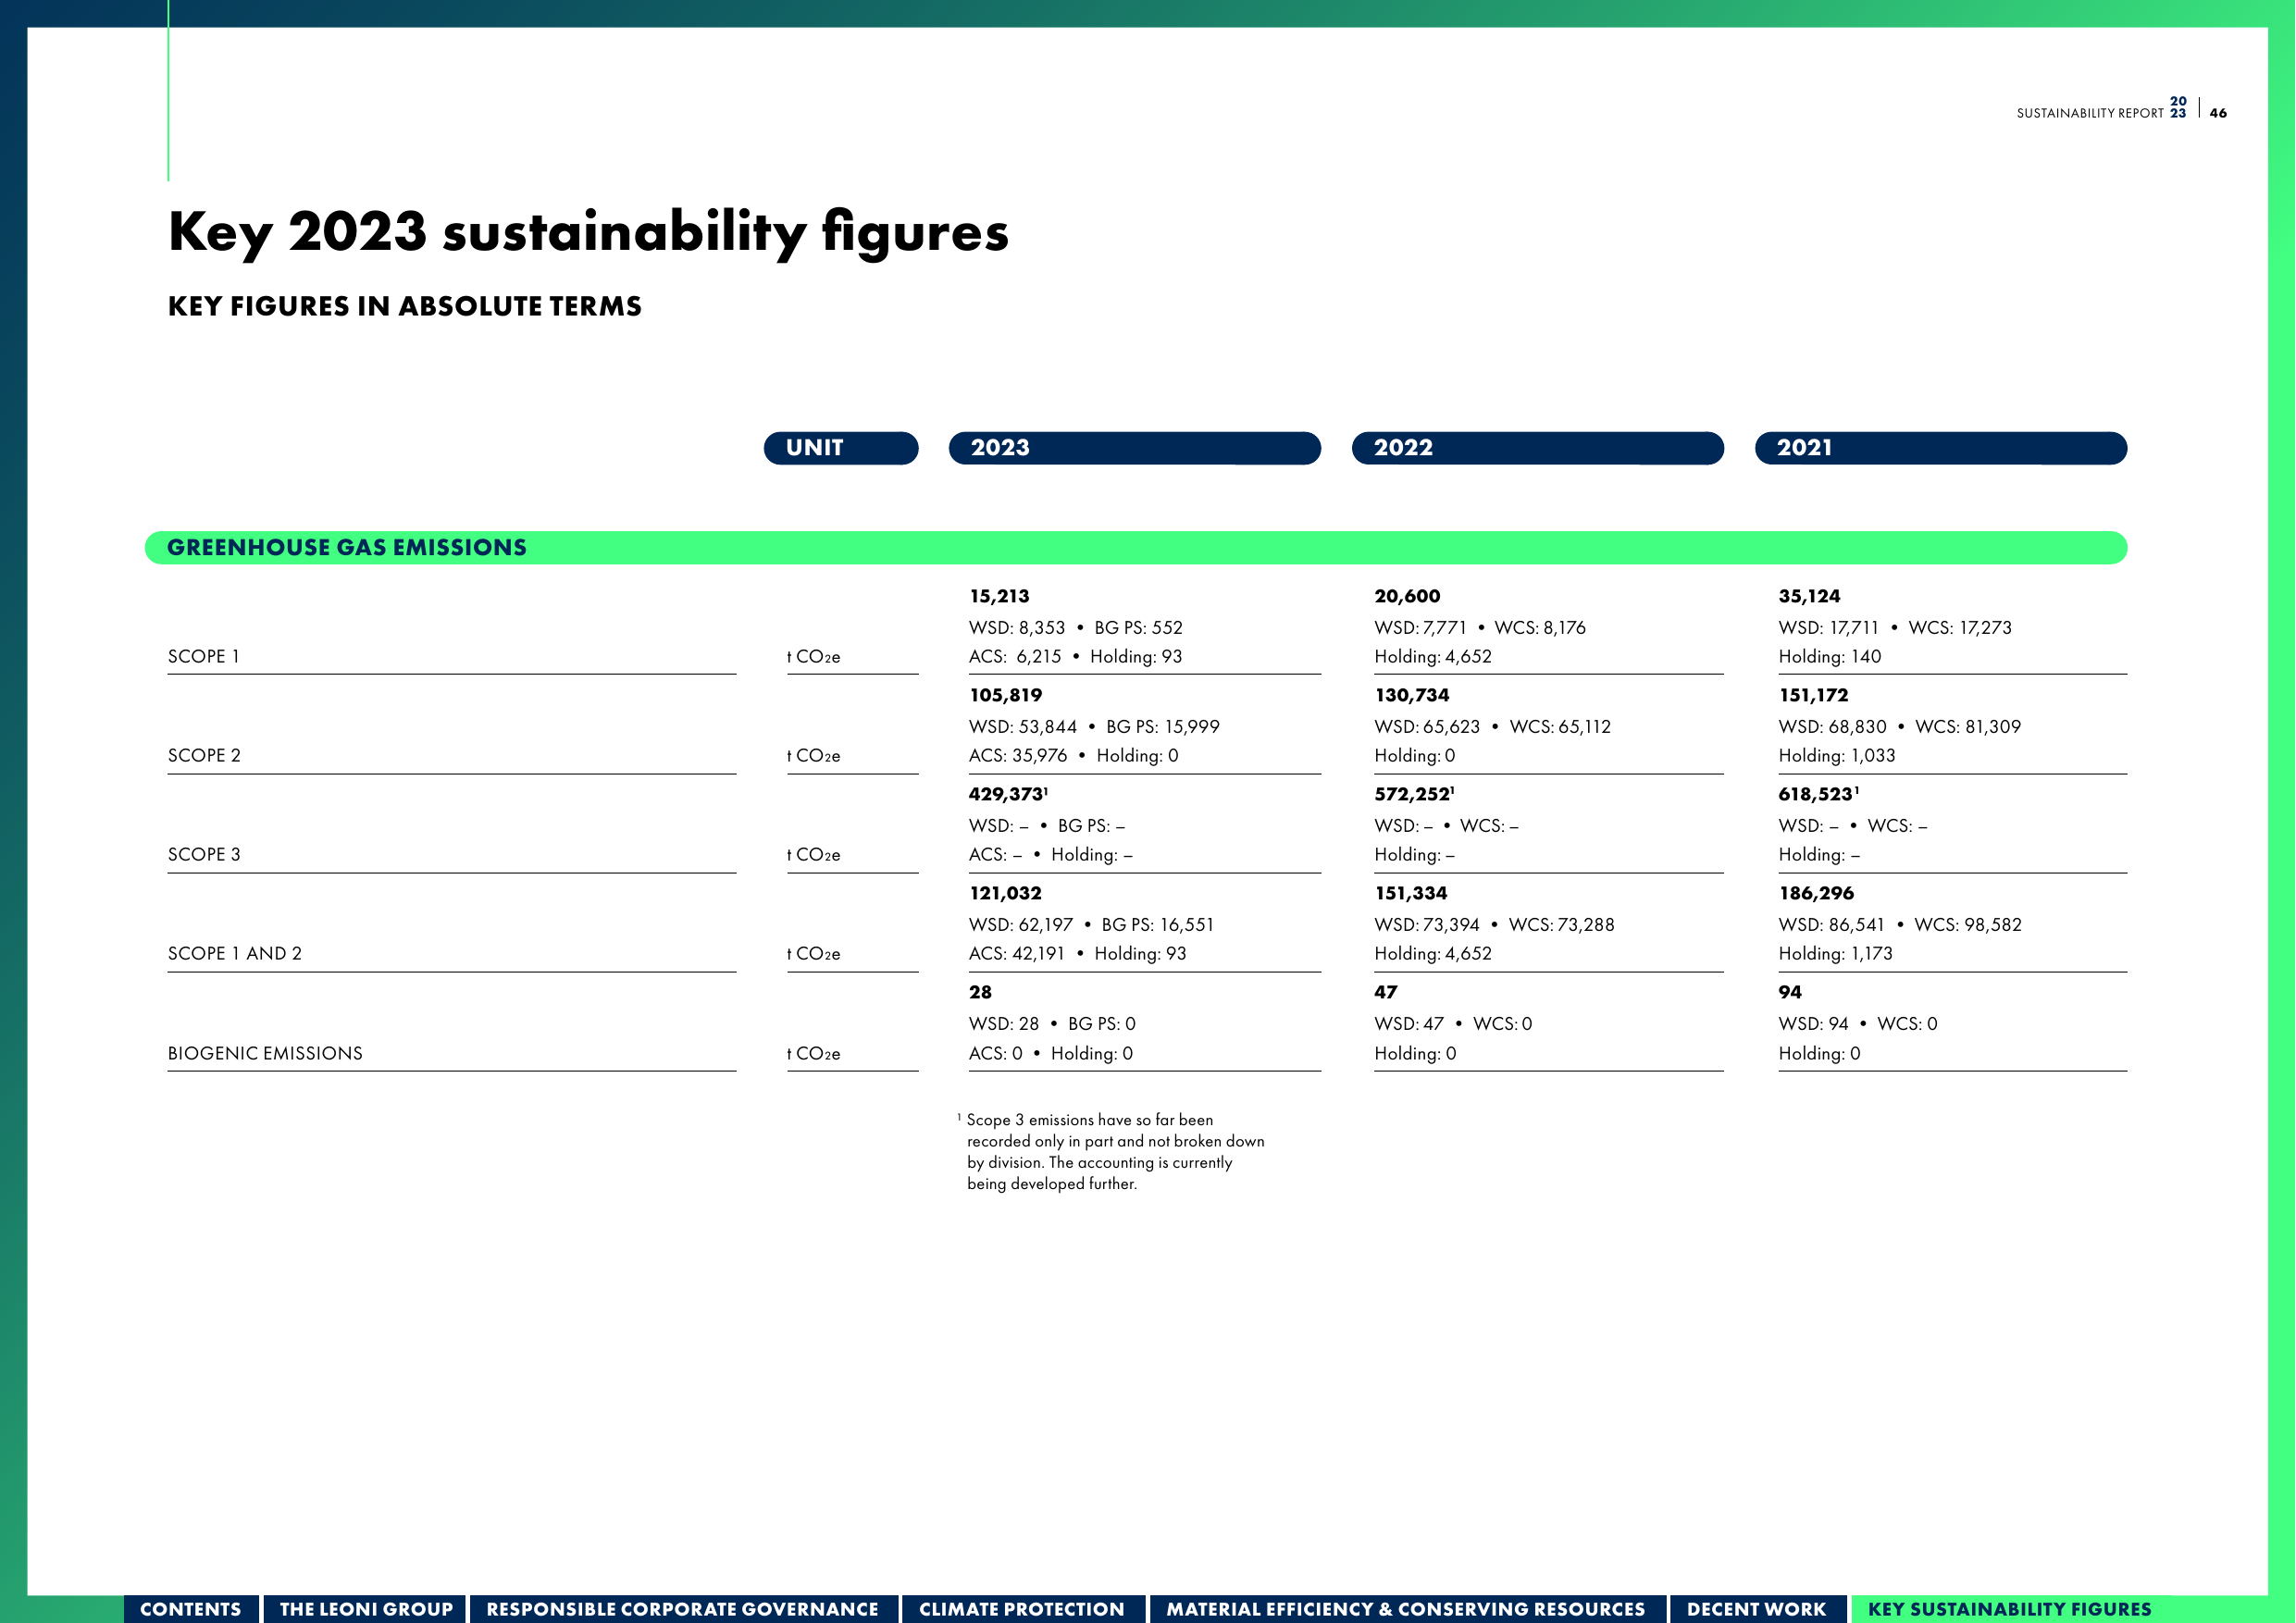Image resolution: width=2296 pixels, height=1623 pixels.
Task: Click the page number 46
Action: click(2218, 113)
